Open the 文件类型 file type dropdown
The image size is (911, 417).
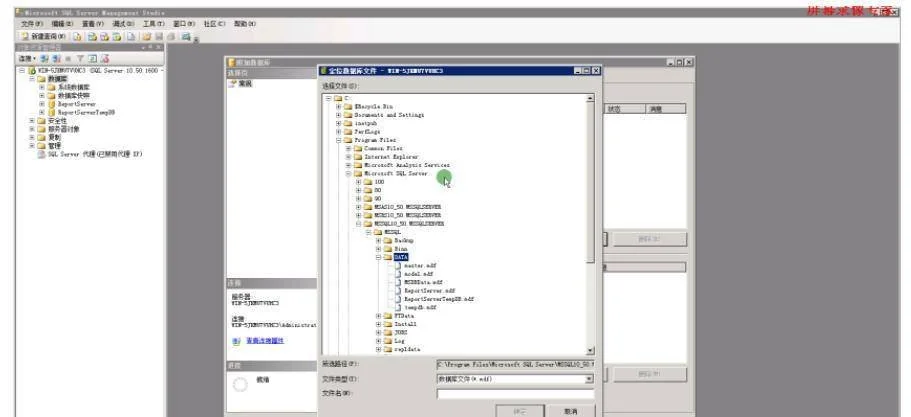[589, 379]
